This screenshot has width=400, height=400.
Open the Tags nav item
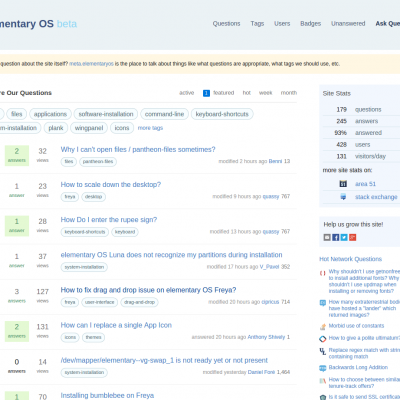(x=257, y=24)
